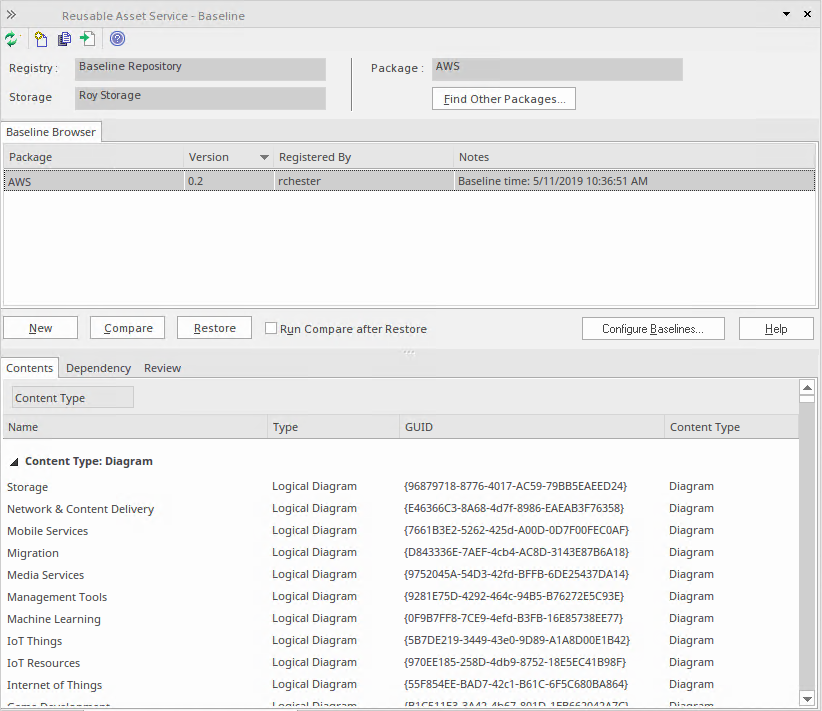Open Configure Baselines dialog

653,329
